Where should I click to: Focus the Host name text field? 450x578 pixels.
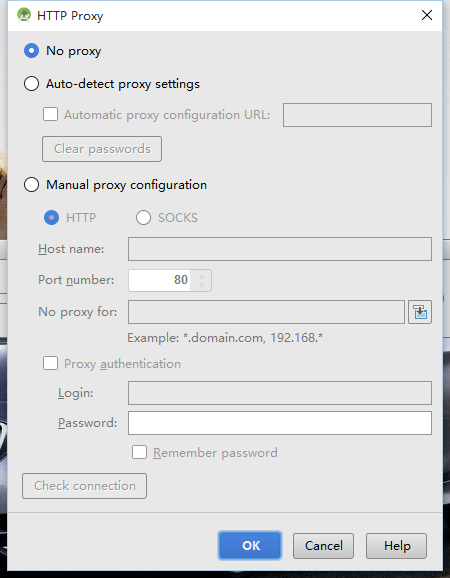[x=280, y=249]
